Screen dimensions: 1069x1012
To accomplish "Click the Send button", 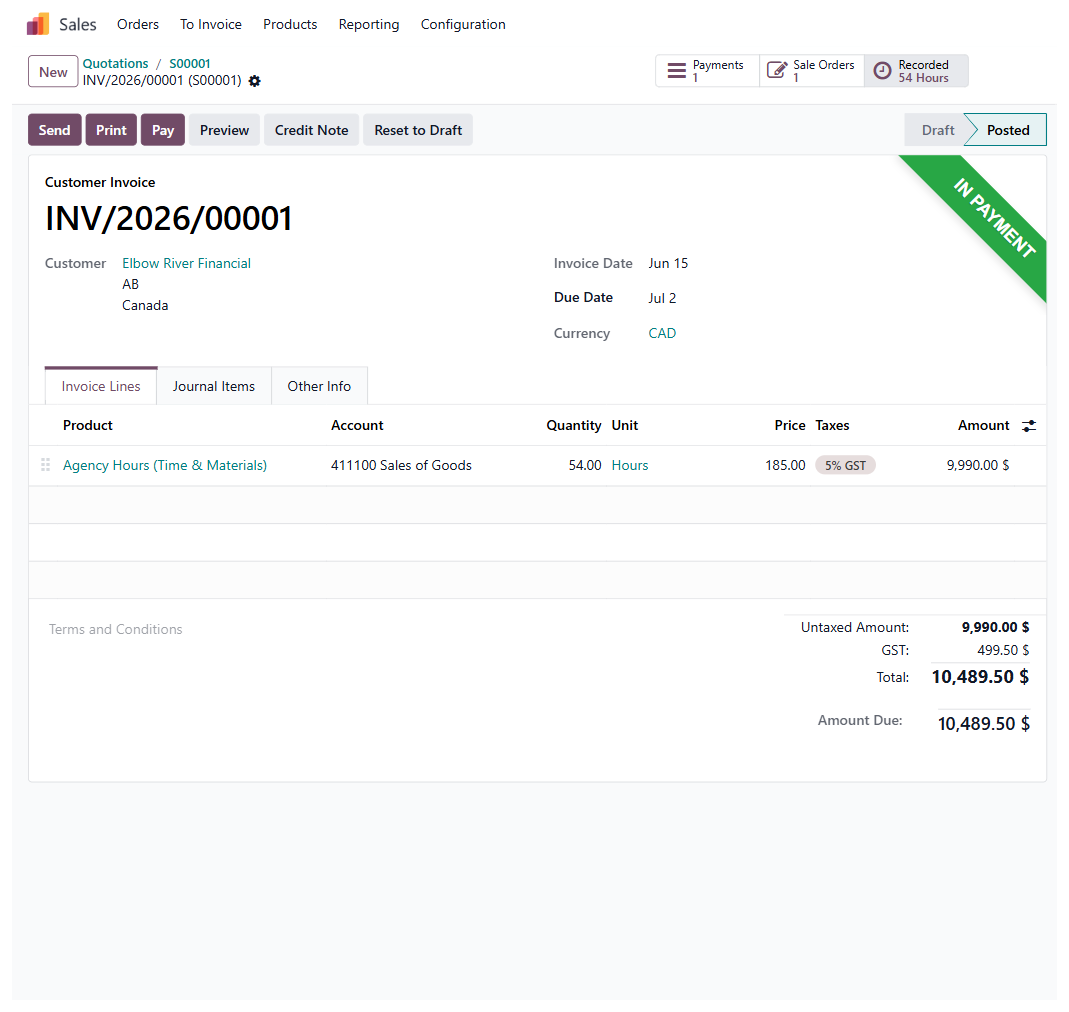I will tap(55, 130).
